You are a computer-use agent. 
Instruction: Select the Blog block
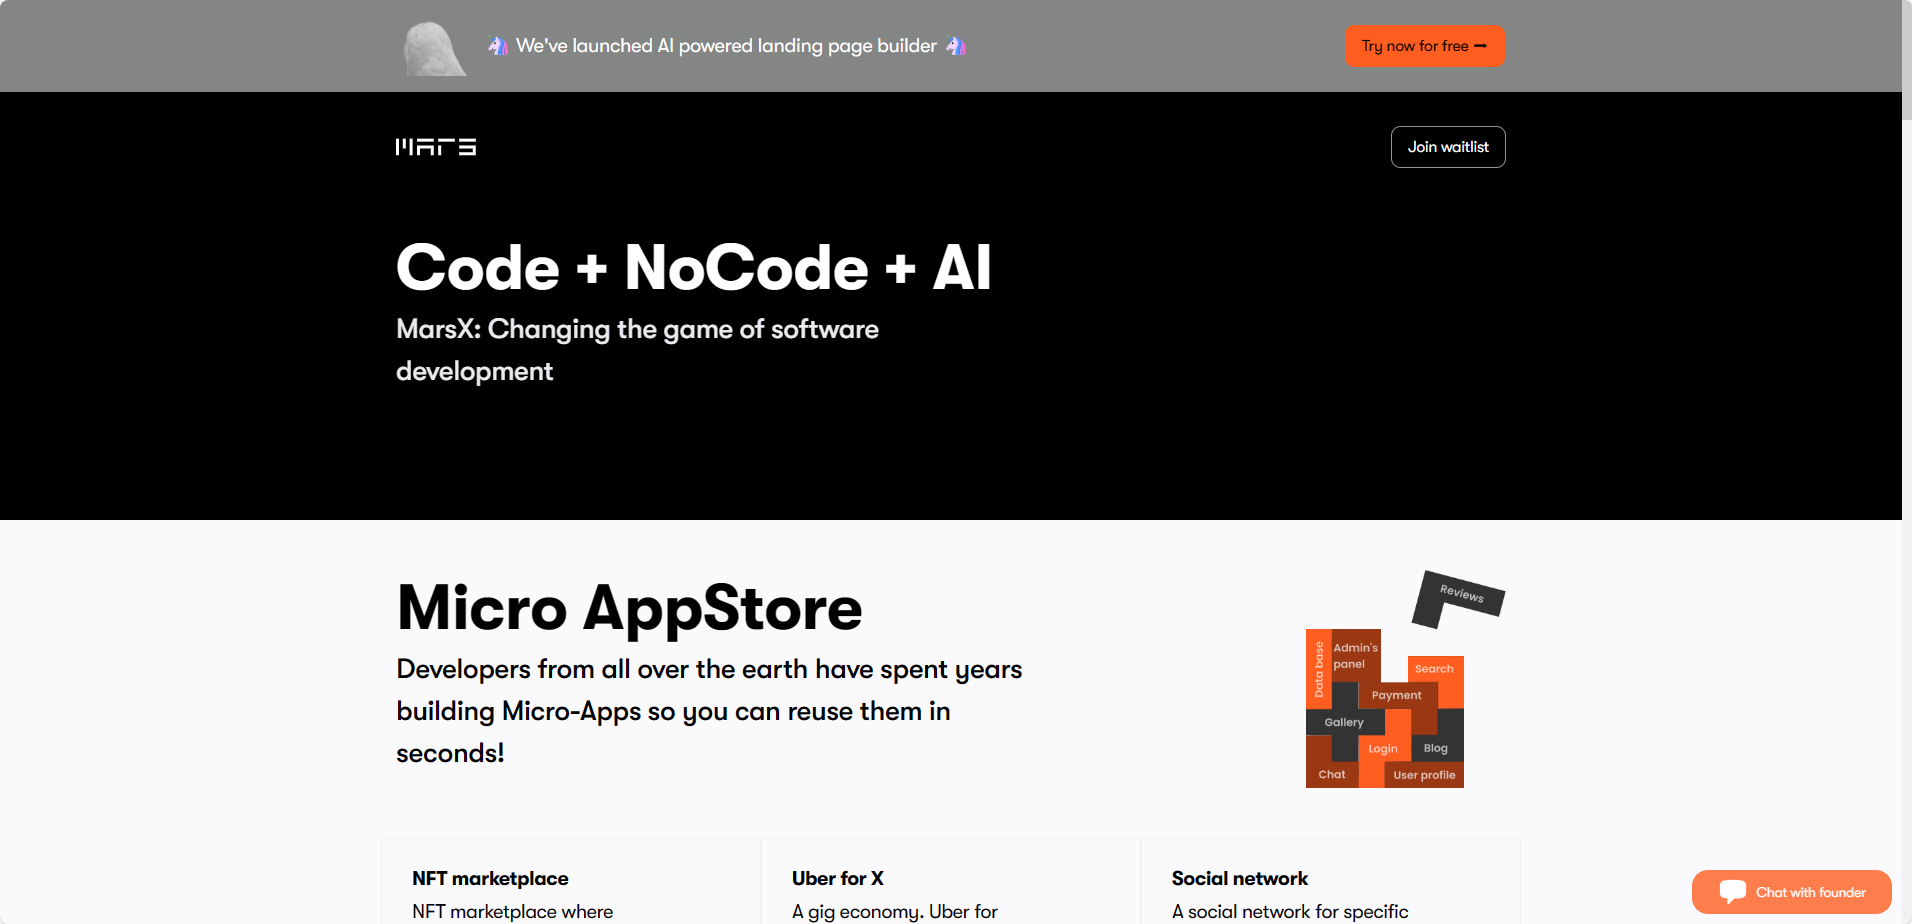[x=1436, y=748]
